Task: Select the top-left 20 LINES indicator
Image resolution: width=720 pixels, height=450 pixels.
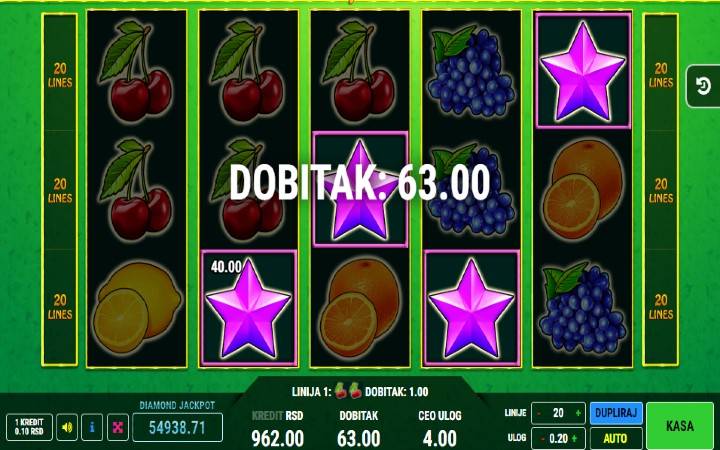Action: [60, 75]
